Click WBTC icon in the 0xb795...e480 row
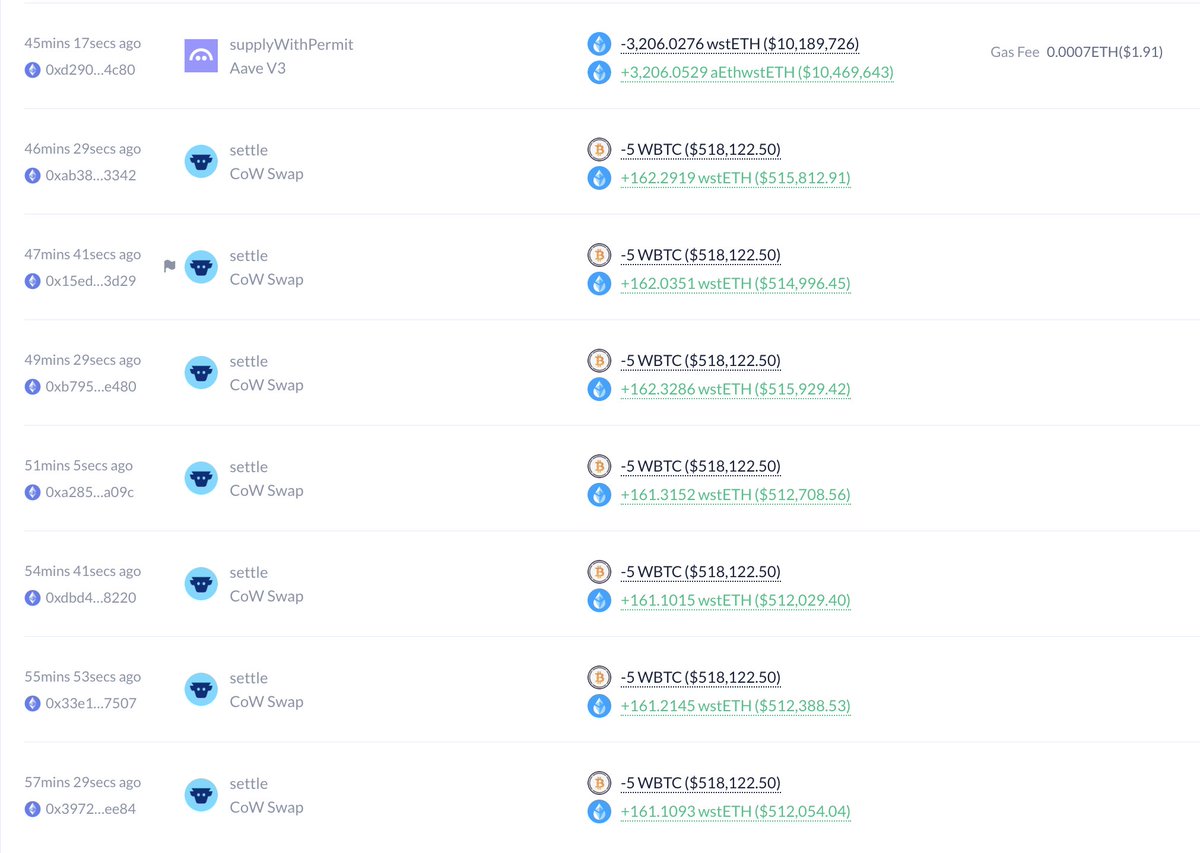 pyautogui.click(x=599, y=361)
